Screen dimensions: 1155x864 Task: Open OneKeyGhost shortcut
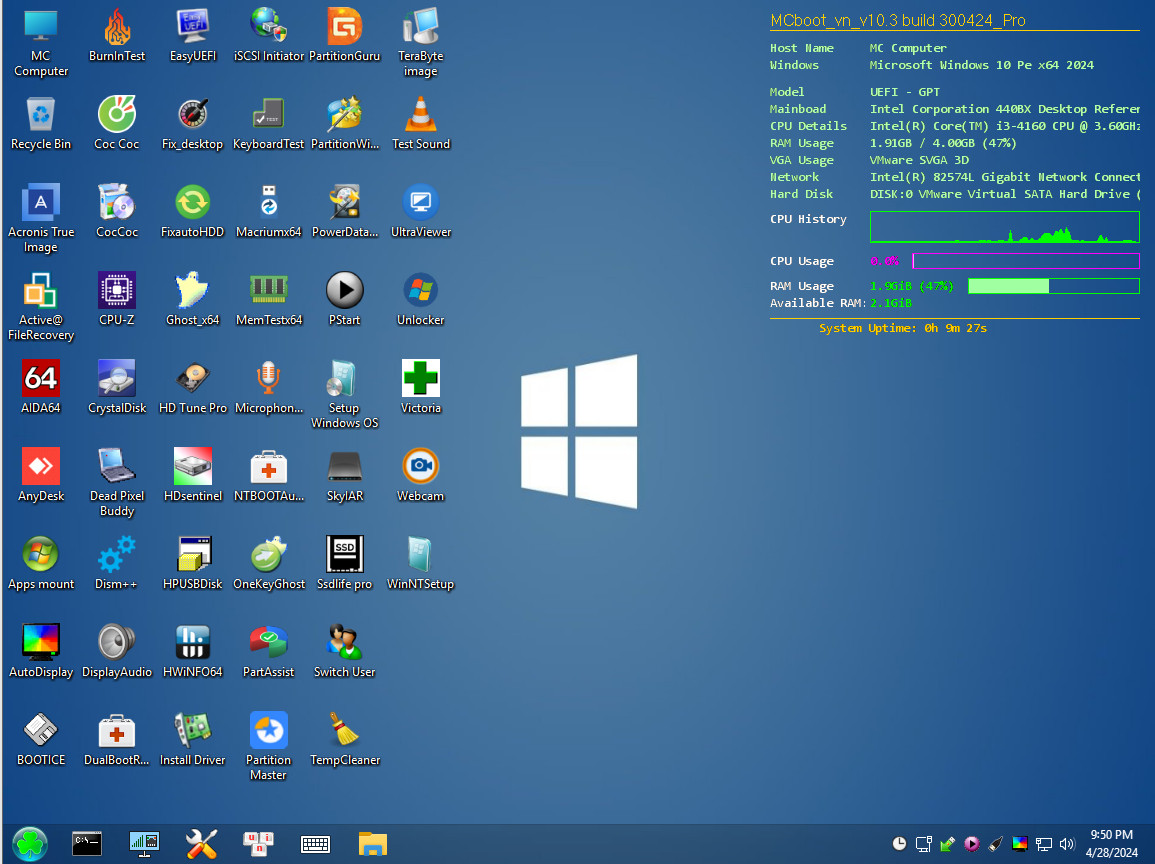tap(269, 563)
